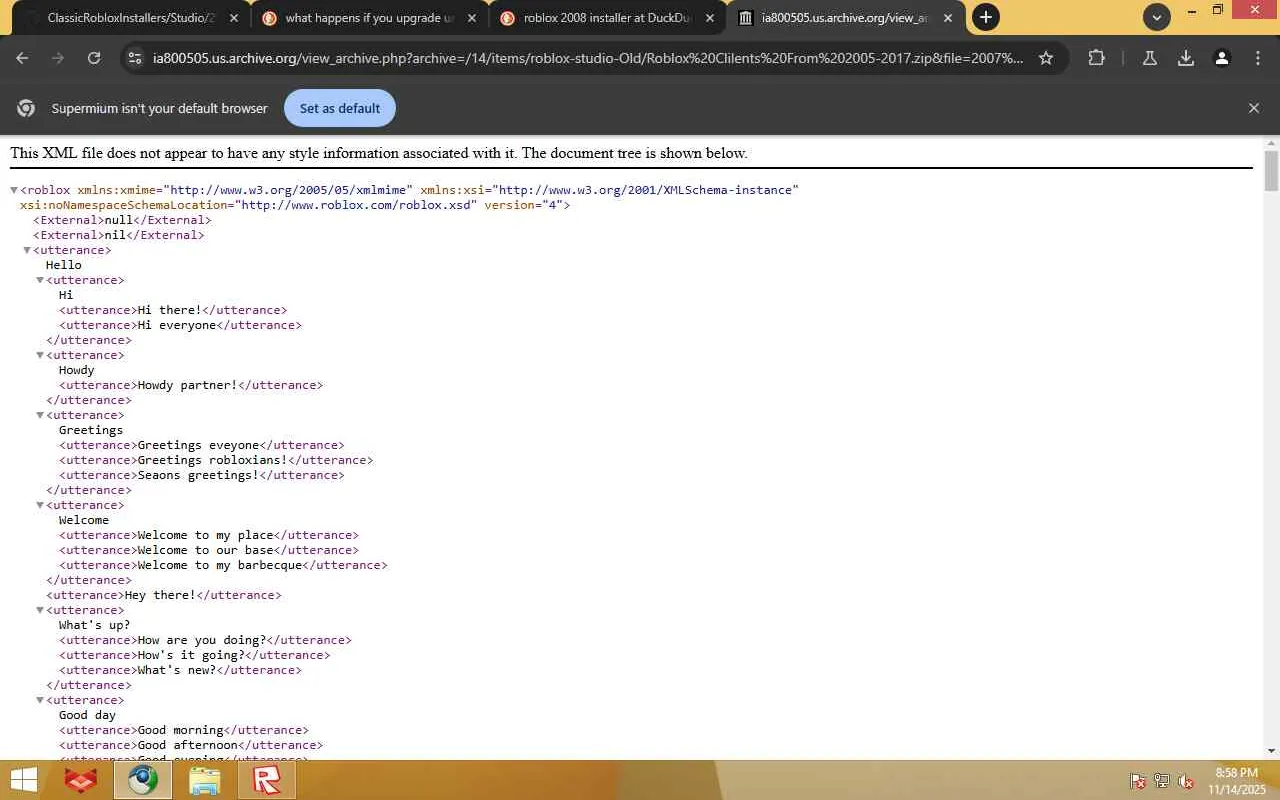Click the 'Good morning' utterance line

(184, 730)
